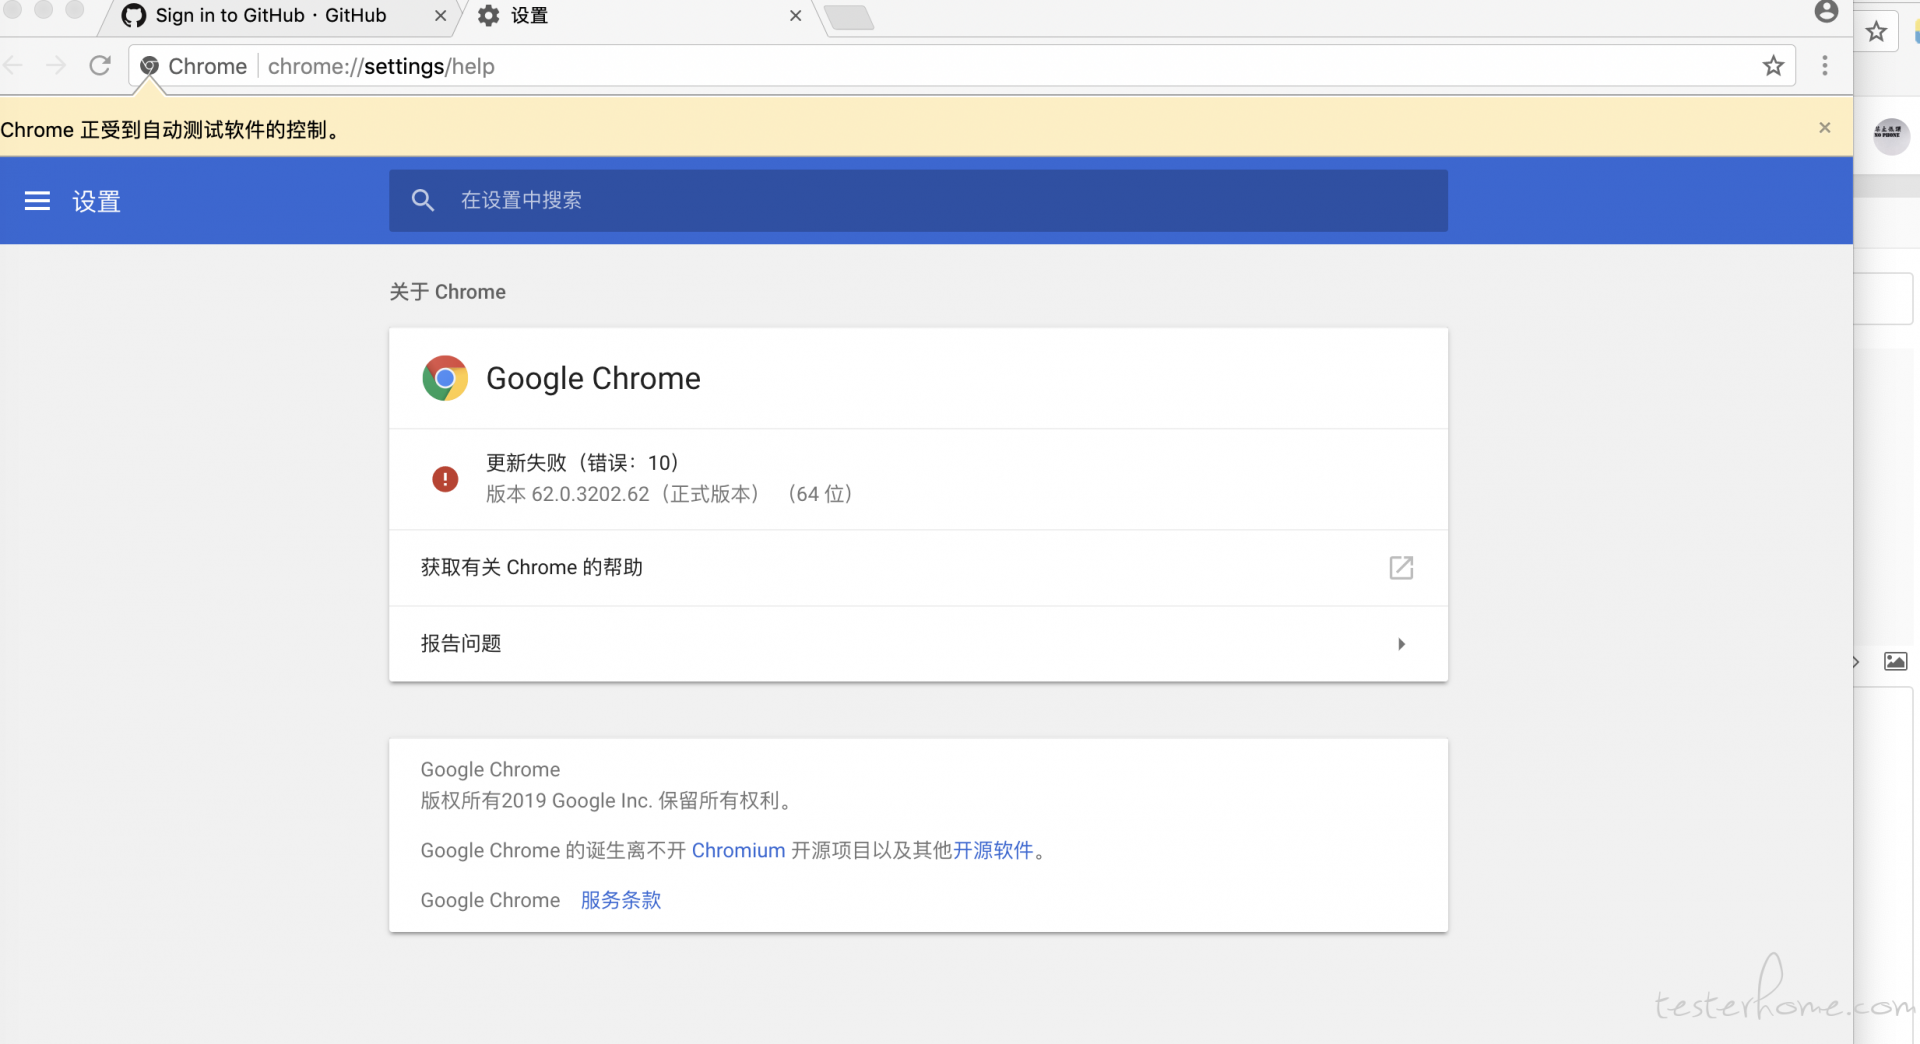Click the 设置 title in the blue header
The width and height of the screenshot is (1920, 1044).
[96, 201]
